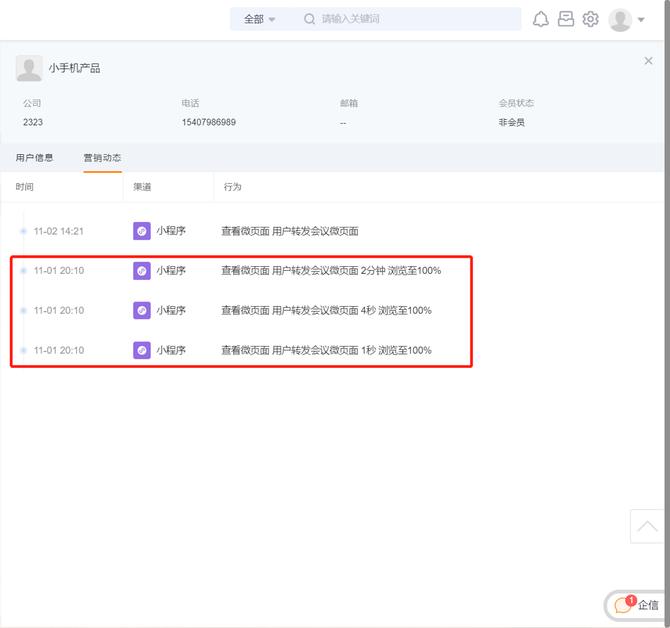
Task: Select the record with 4秒 browsing duration
Action: tap(326, 311)
